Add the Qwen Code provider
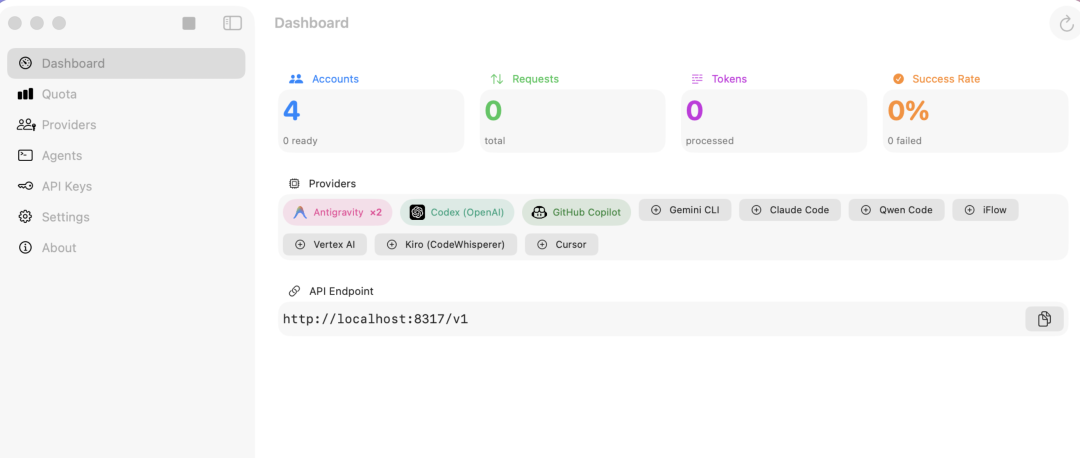 [x=897, y=210]
